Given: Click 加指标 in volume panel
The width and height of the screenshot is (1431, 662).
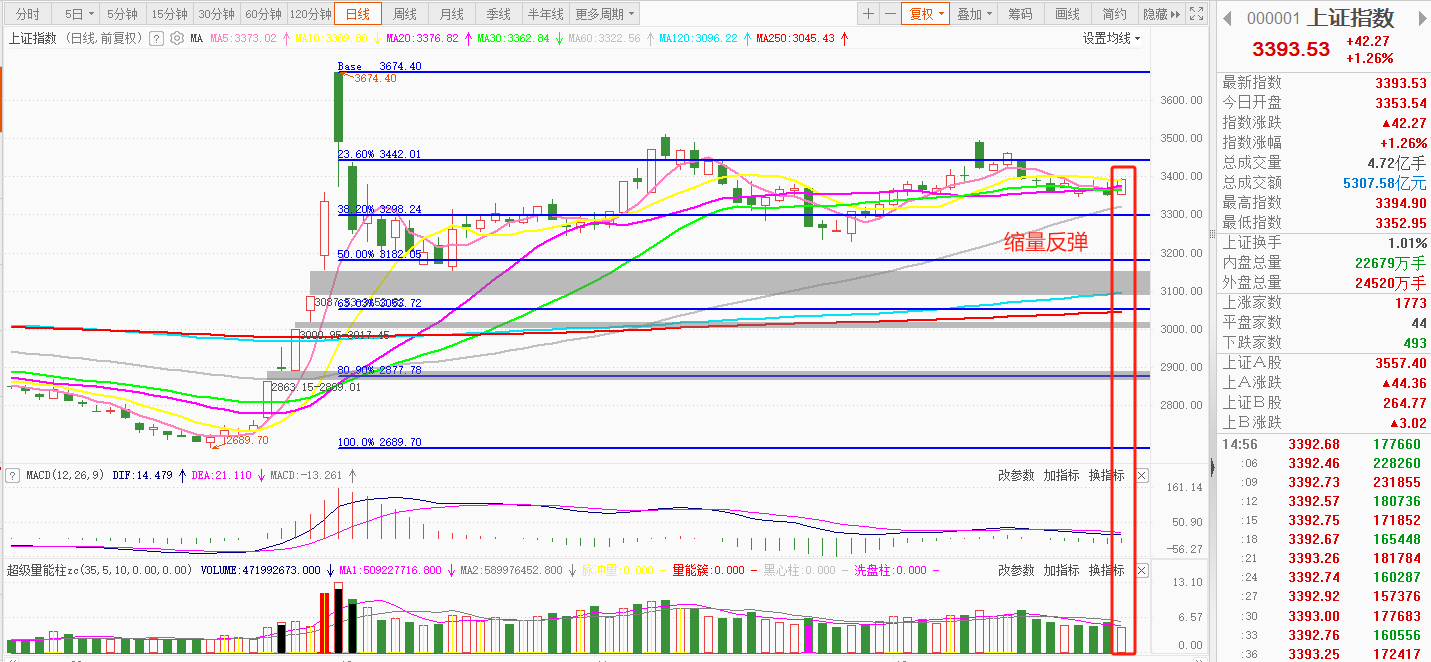Looking at the screenshot, I should tap(1062, 570).
